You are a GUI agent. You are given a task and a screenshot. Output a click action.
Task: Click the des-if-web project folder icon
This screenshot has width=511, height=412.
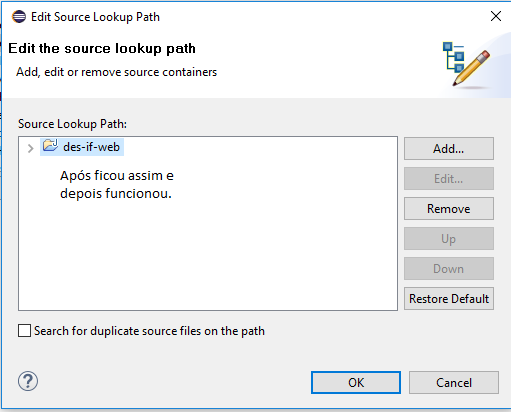(50, 146)
